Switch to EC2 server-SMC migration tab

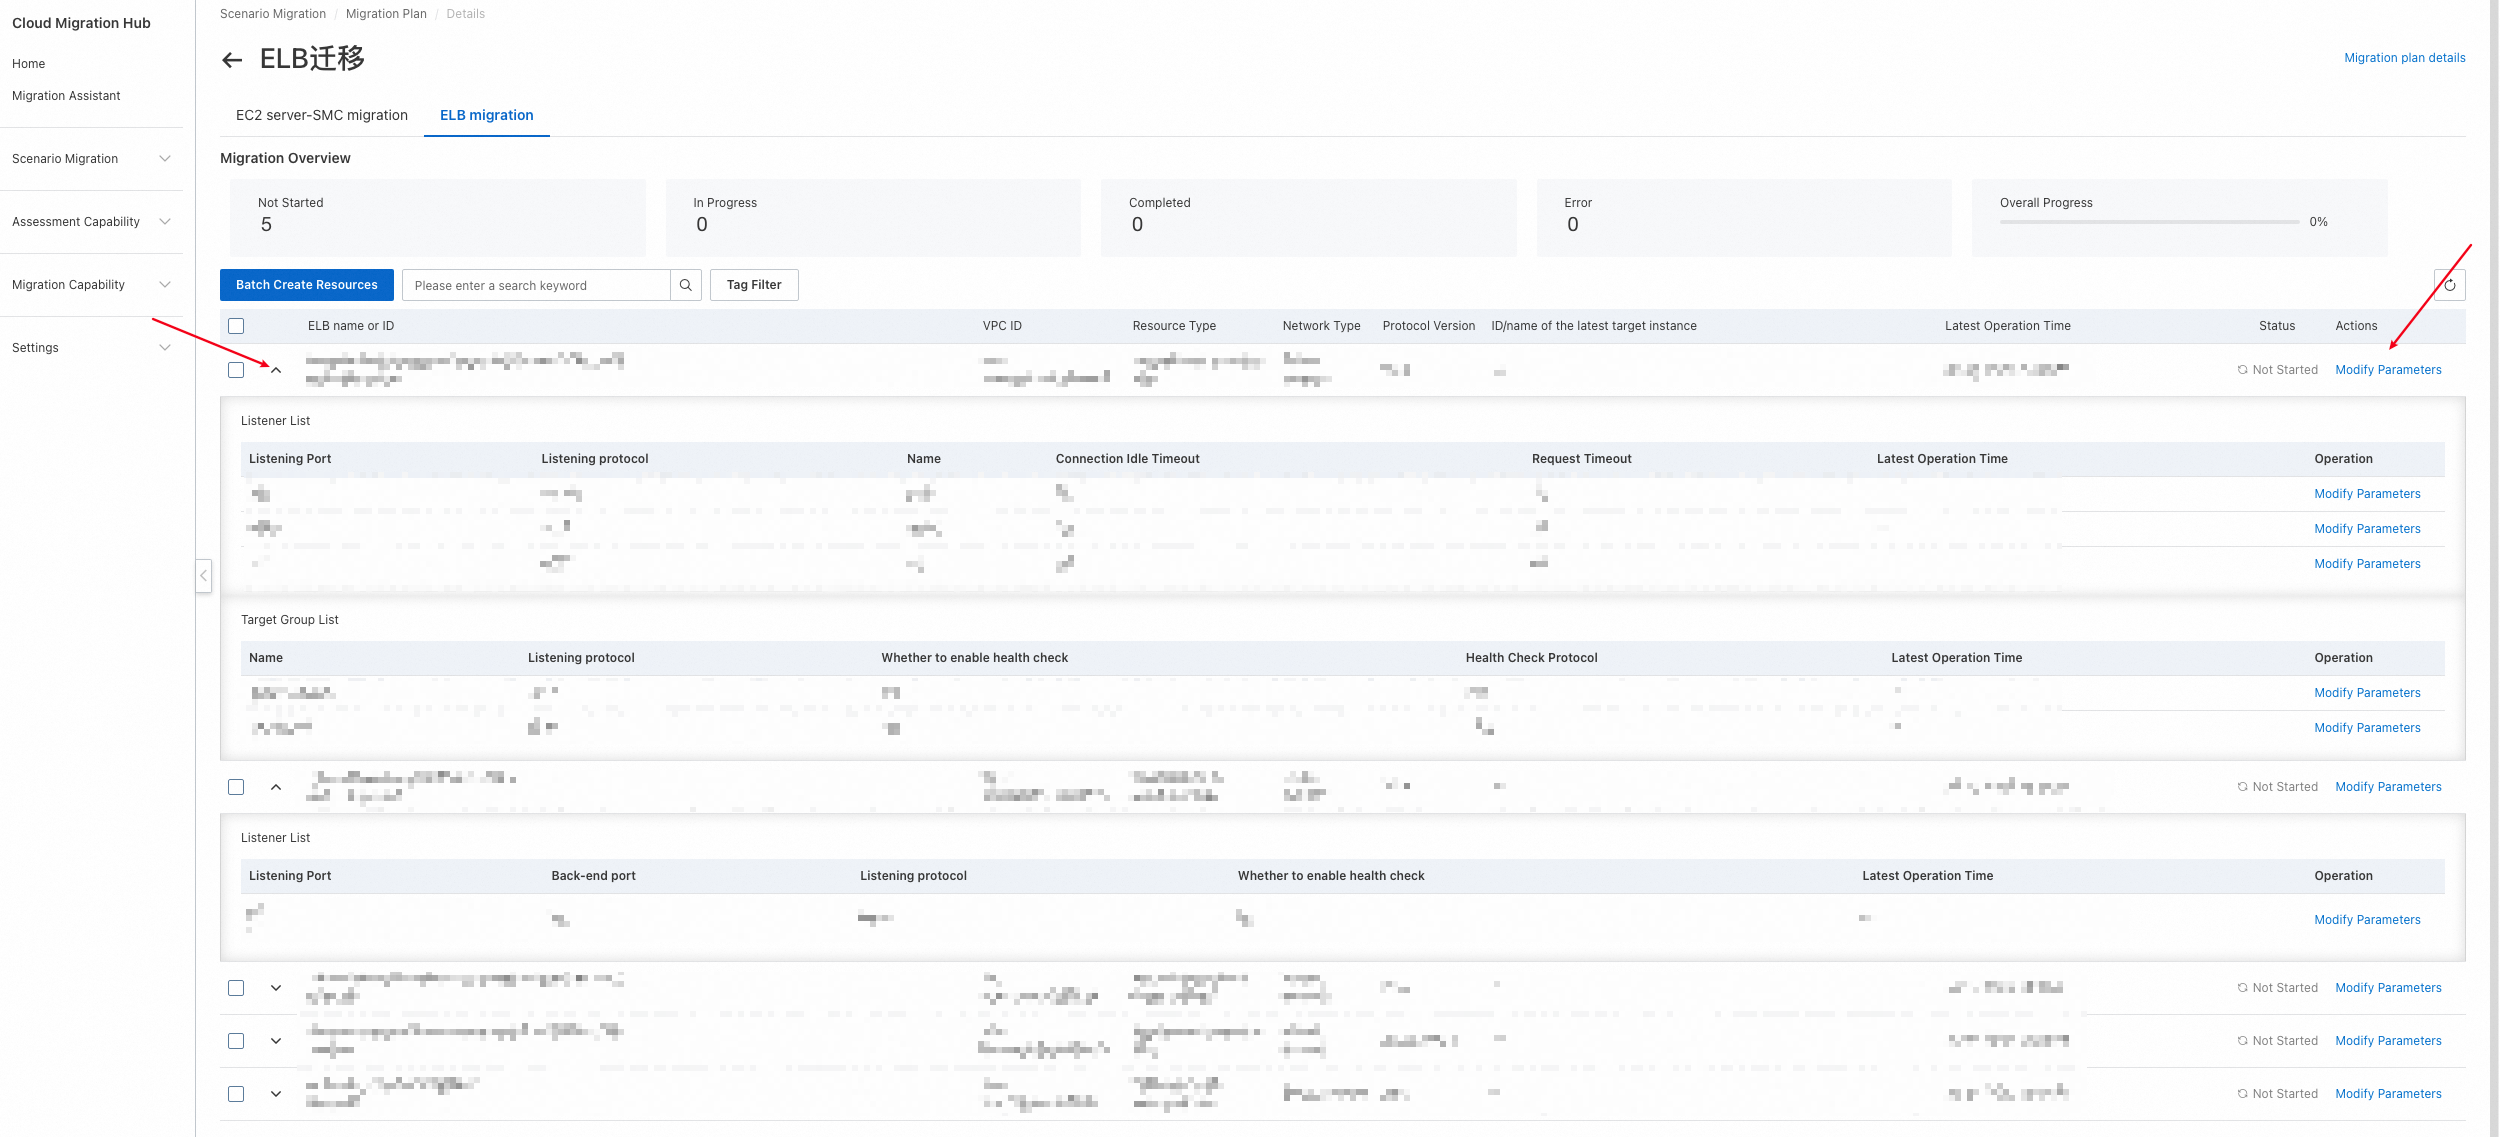pyautogui.click(x=322, y=115)
